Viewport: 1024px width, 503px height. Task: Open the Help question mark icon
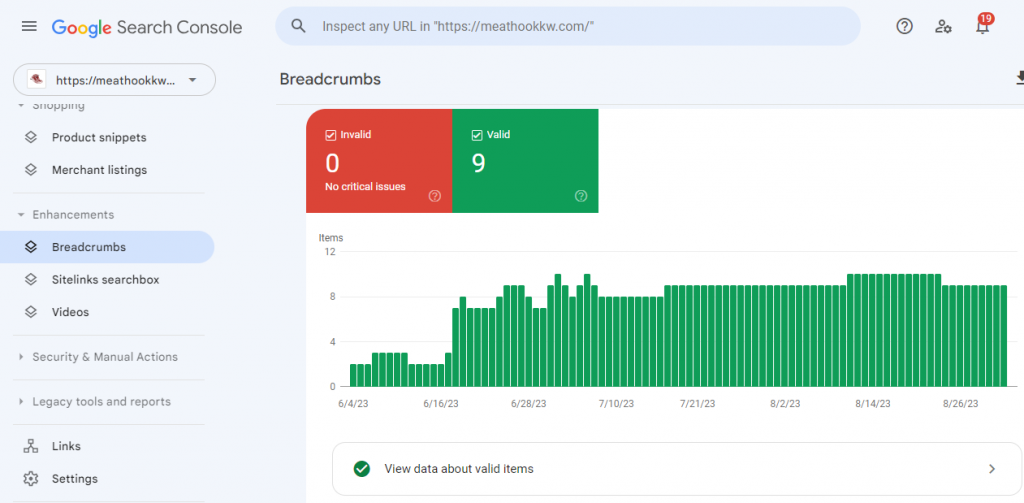click(904, 26)
